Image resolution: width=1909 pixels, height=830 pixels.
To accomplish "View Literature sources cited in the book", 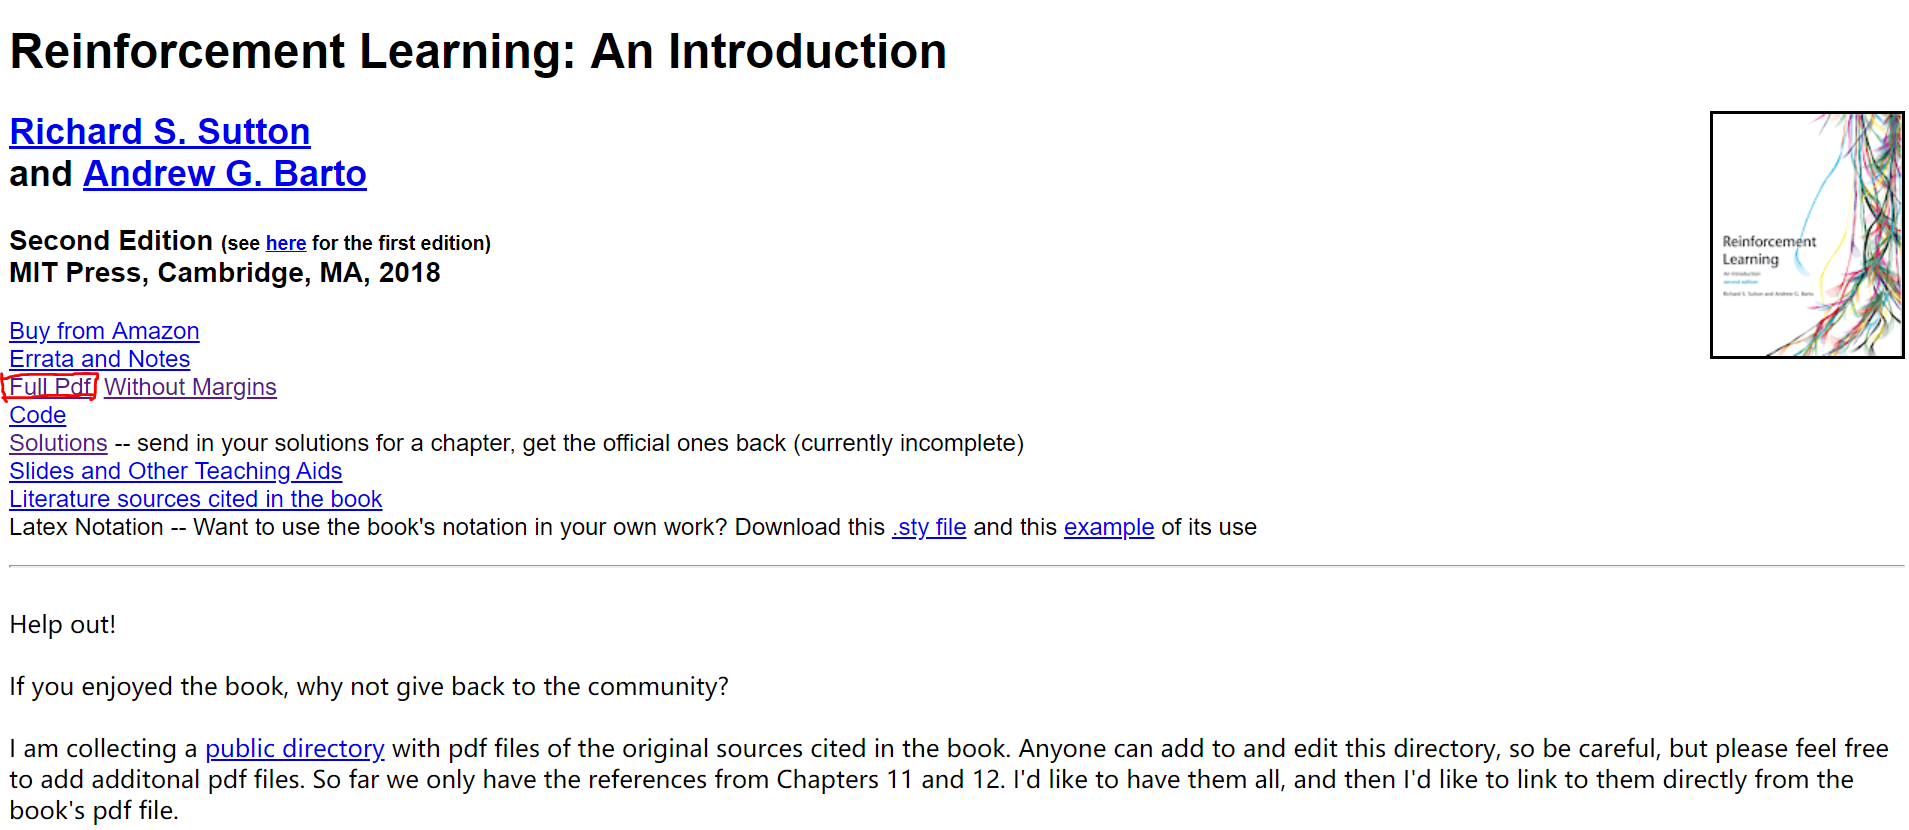I will click(x=195, y=498).
